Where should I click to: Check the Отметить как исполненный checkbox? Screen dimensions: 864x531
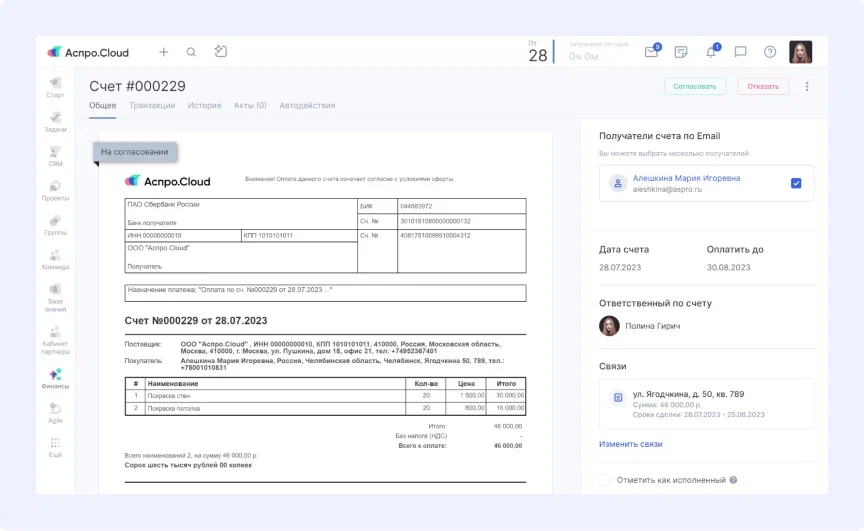[x=605, y=480]
